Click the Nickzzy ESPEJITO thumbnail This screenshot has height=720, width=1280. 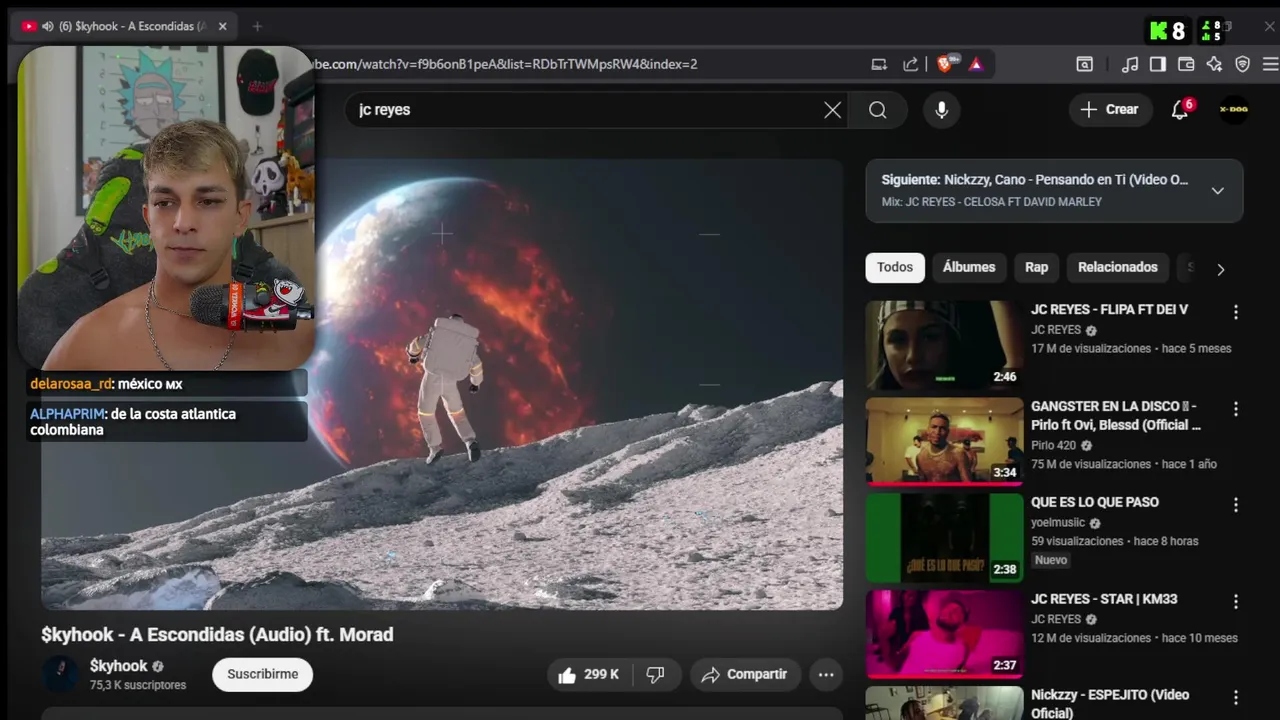pos(944,704)
